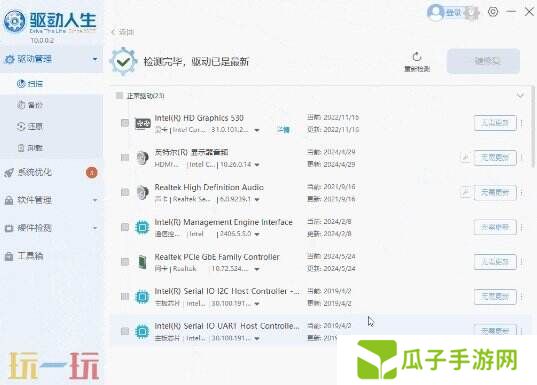Open version dropdown for Realtek PCIe GbE Controller
Viewport: 537px width, 385px height.
pyautogui.click(x=257, y=269)
